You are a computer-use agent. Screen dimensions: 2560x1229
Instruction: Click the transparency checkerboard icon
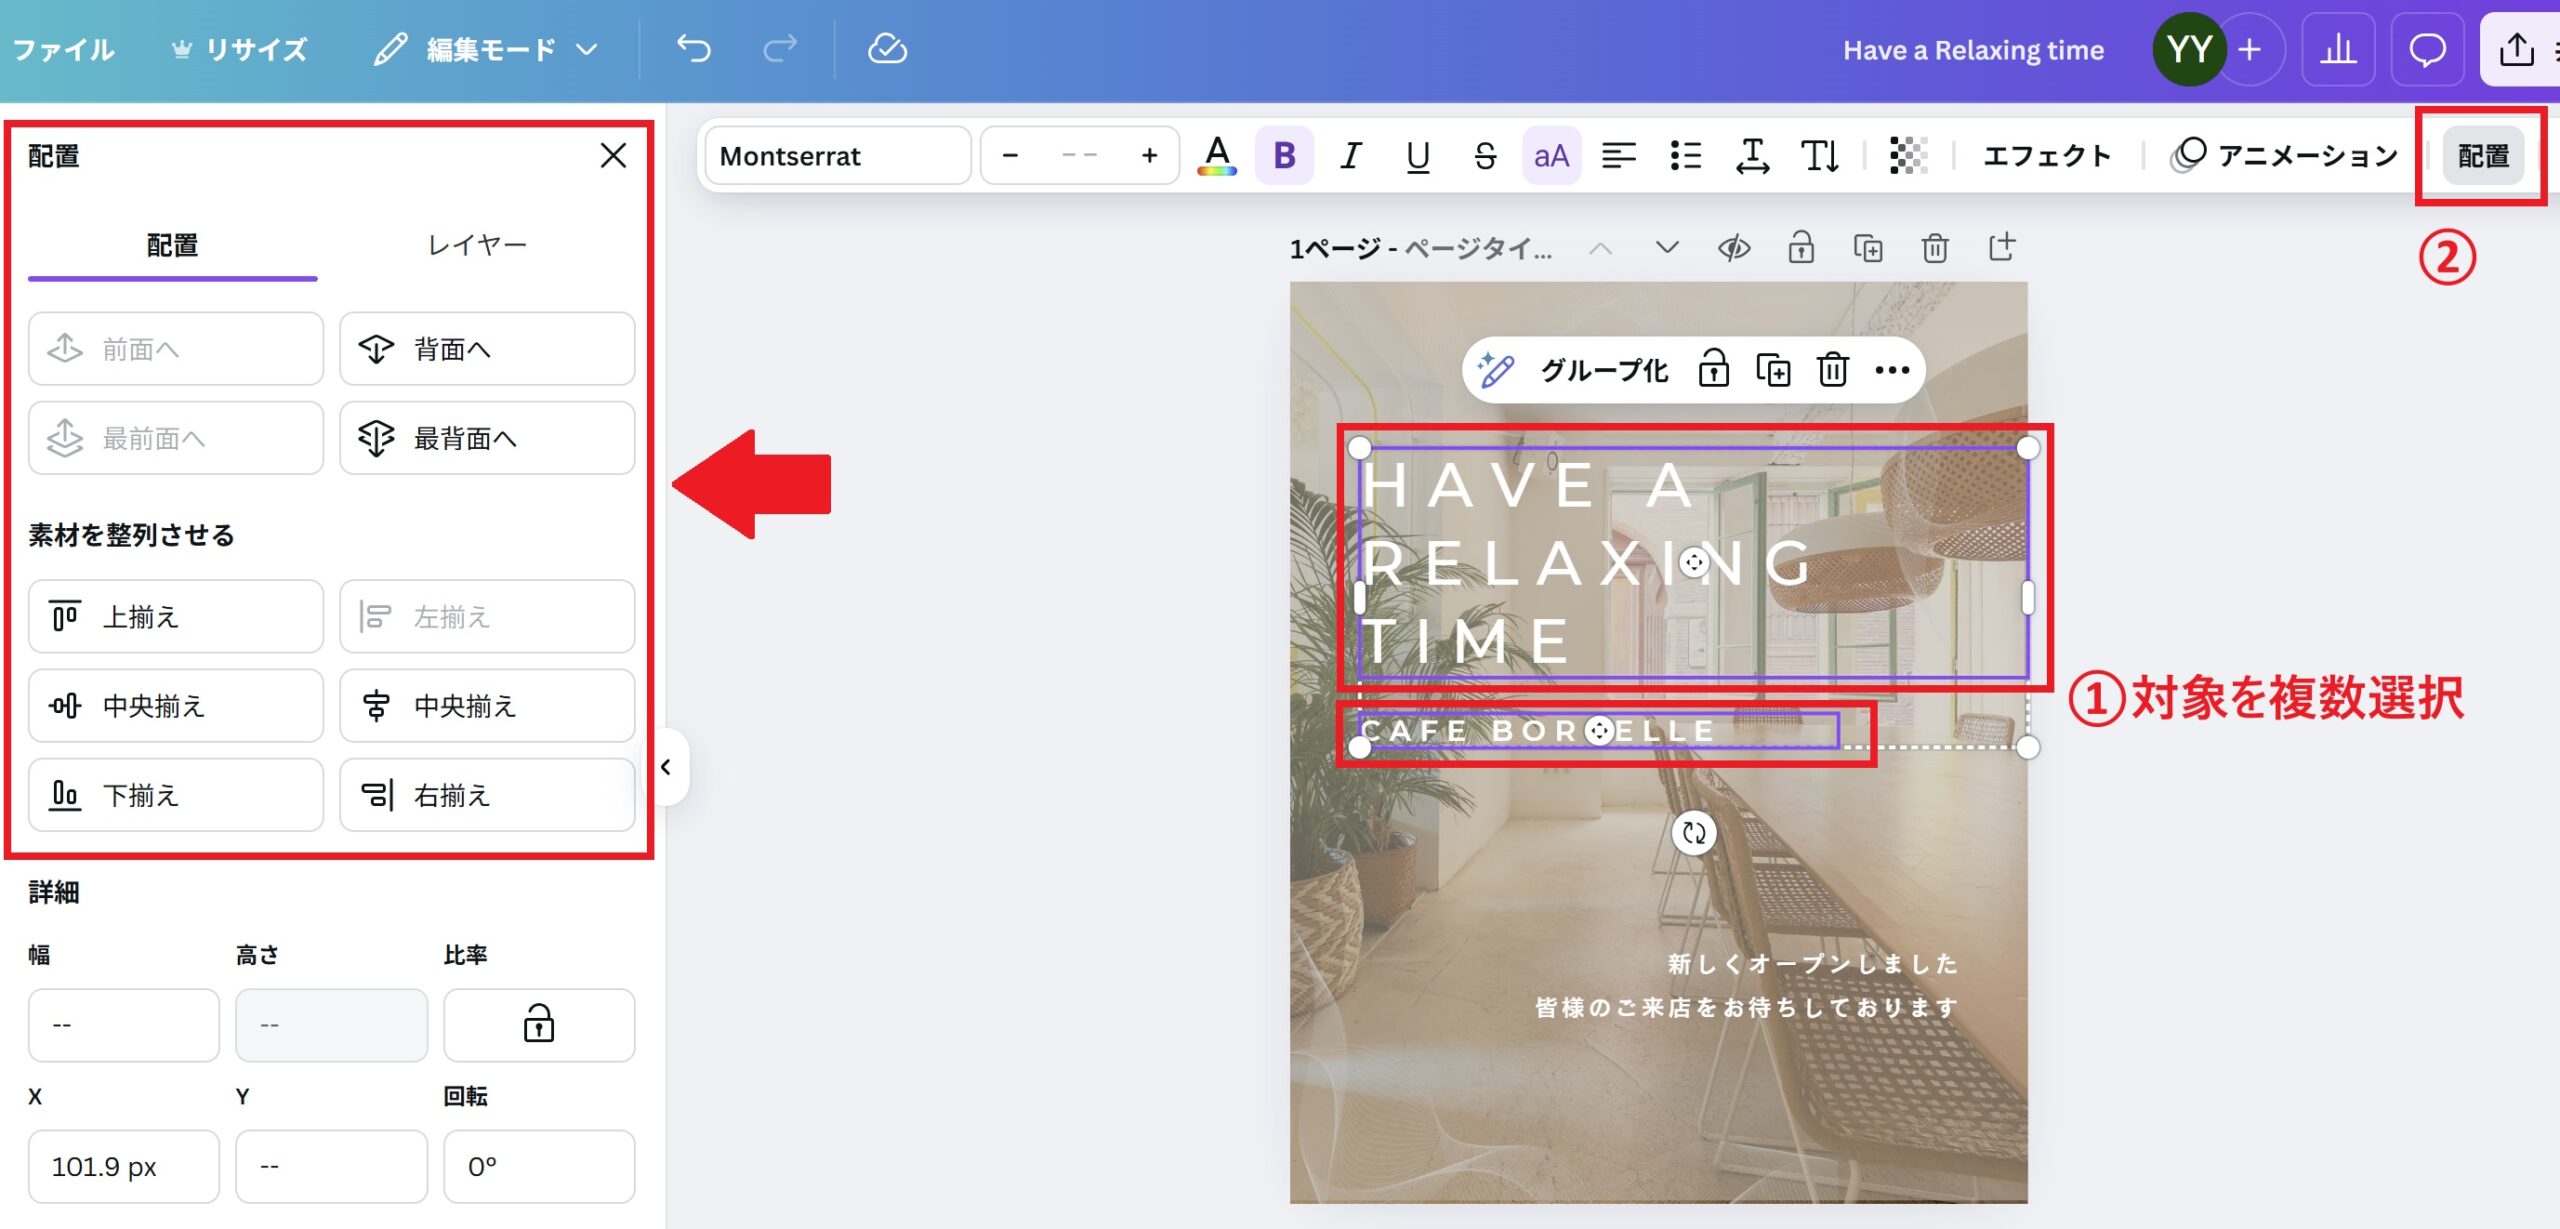(x=1908, y=156)
